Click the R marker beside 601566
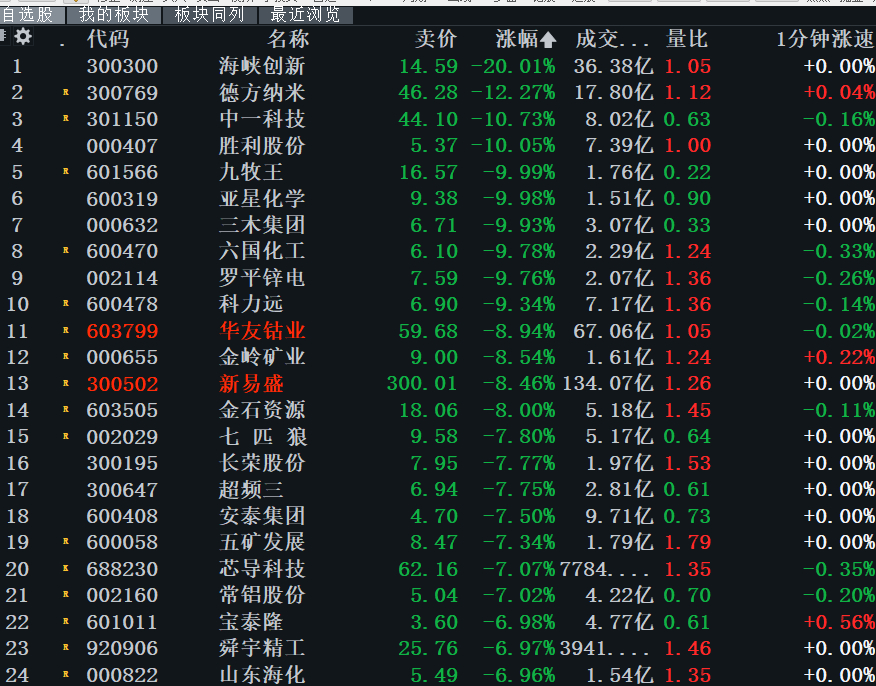This screenshot has width=876, height=686. 65,172
